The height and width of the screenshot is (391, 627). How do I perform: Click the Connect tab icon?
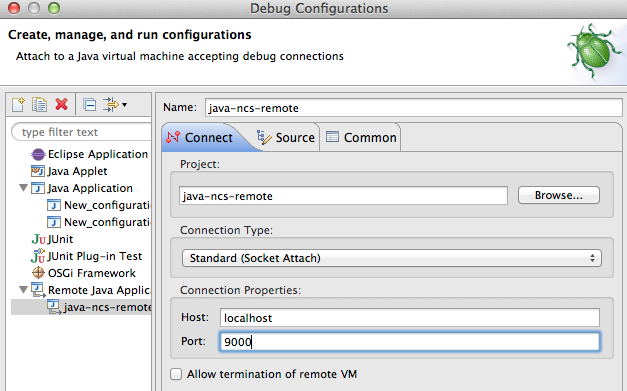pyautogui.click(x=173, y=137)
